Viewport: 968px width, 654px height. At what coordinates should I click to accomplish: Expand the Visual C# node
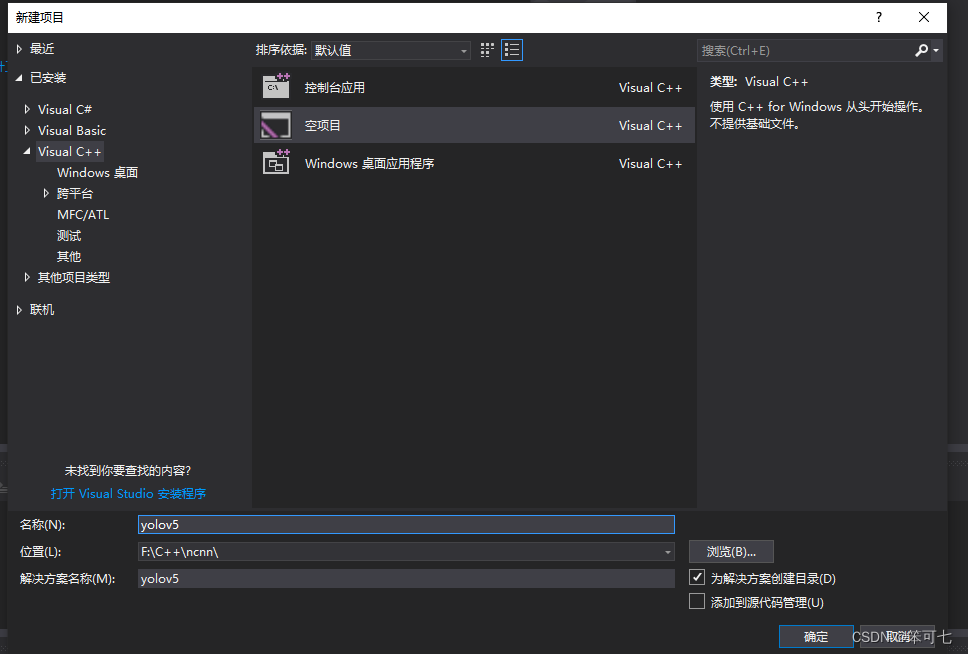click(27, 109)
